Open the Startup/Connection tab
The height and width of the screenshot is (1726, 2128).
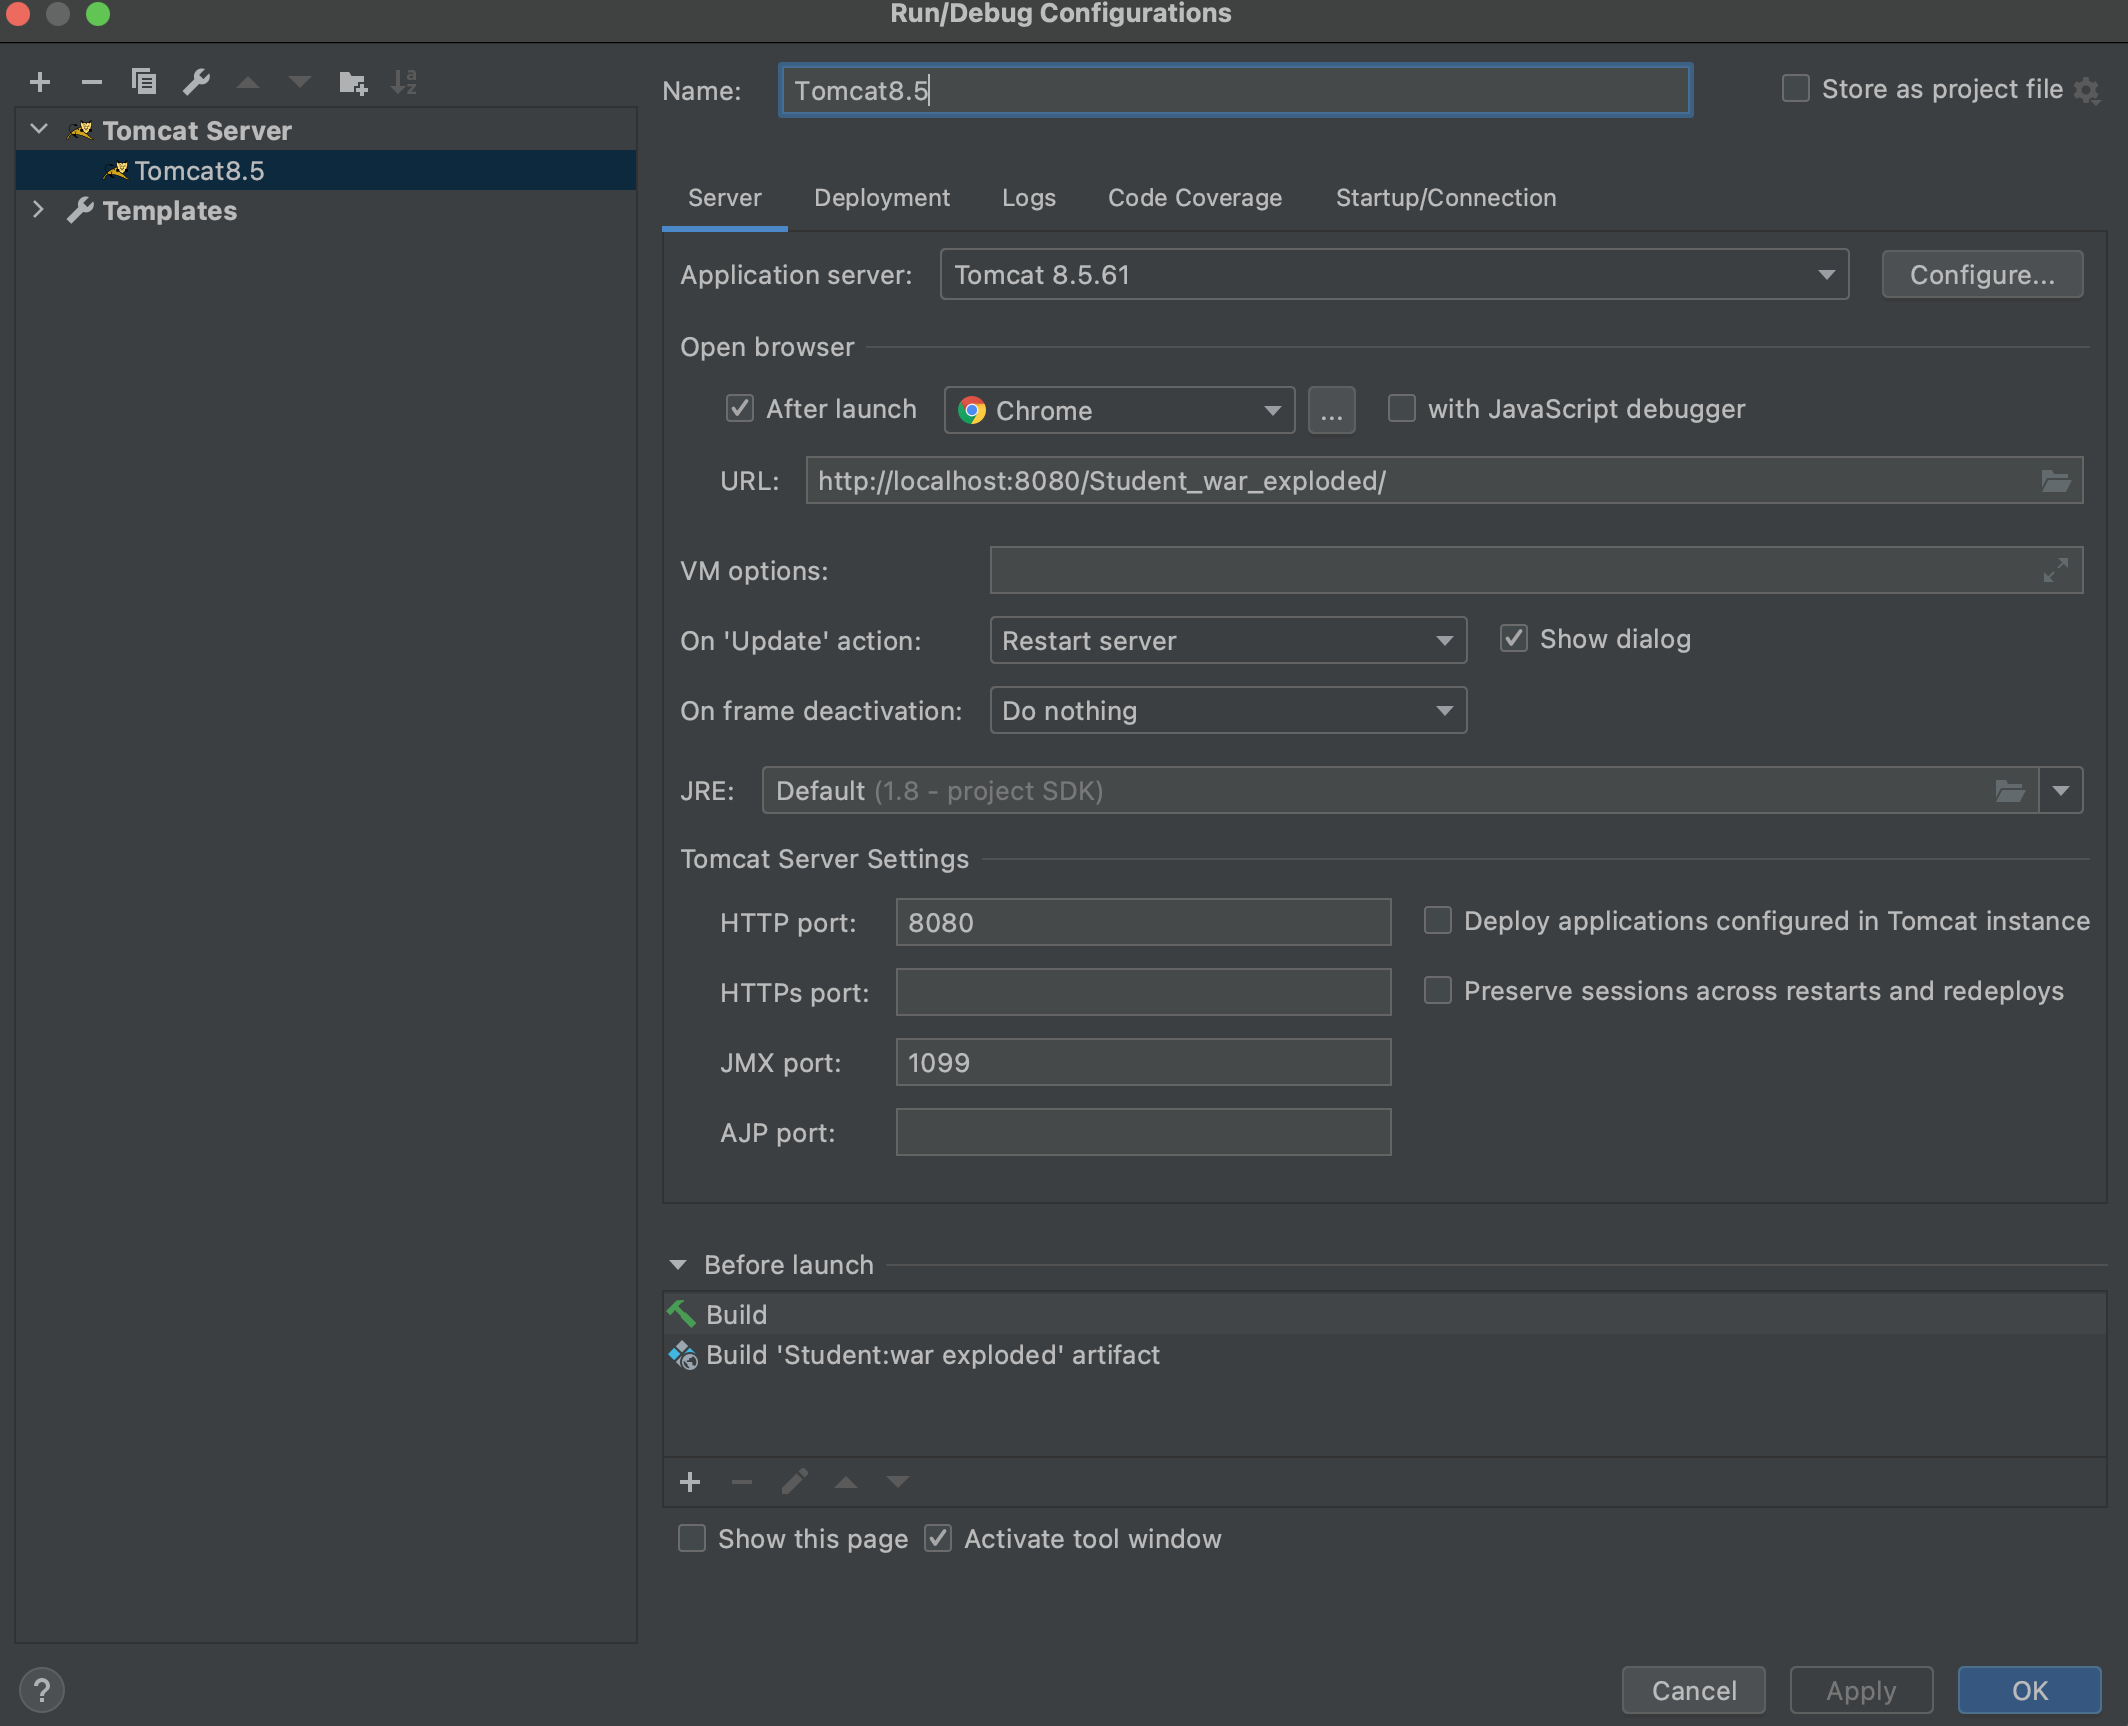click(1445, 198)
